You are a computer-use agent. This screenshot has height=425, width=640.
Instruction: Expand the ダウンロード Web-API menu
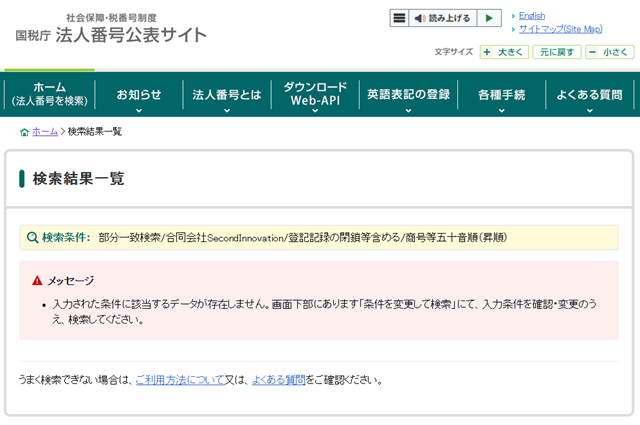(315, 95)
